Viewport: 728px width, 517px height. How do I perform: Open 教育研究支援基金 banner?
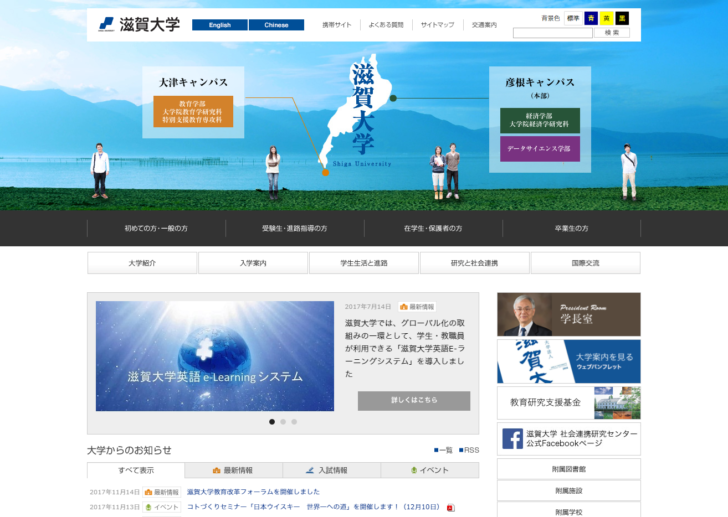(569, 403)
